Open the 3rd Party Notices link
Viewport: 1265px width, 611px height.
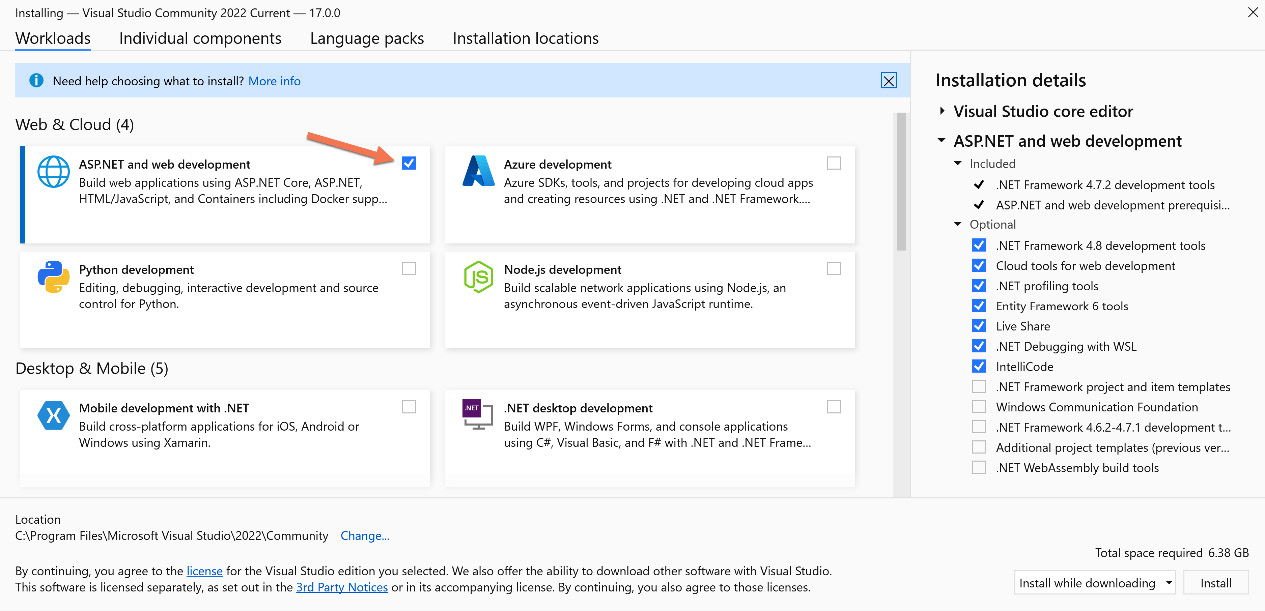click(342, 587)
